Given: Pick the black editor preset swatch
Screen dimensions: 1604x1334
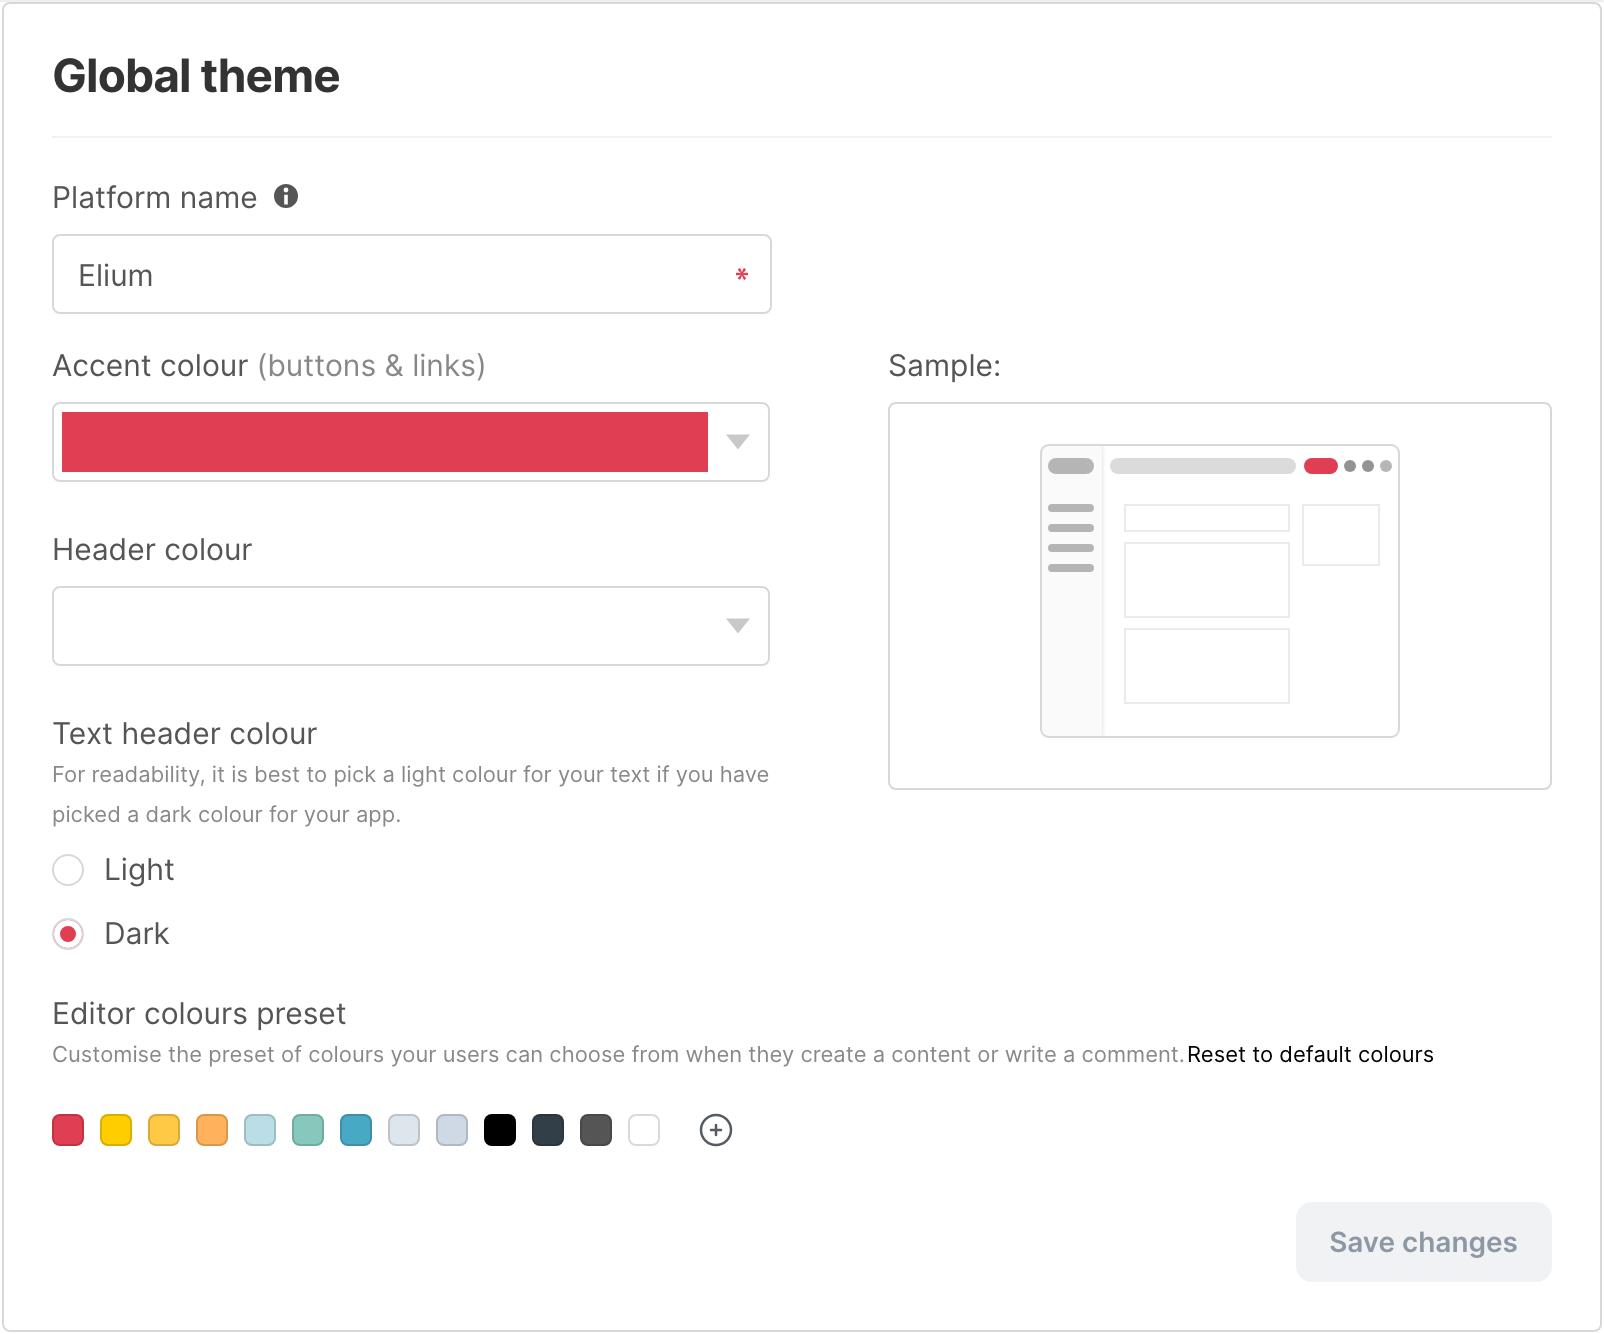Looking at the screenshot, I should [x=500, y=1130].
